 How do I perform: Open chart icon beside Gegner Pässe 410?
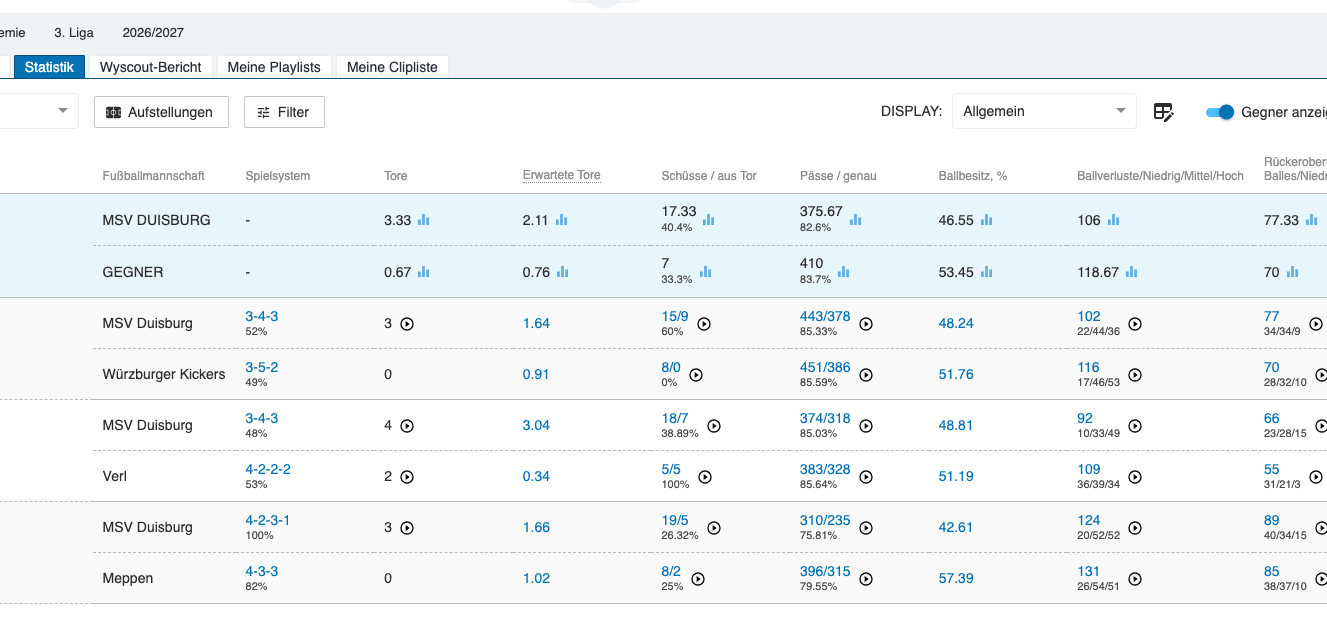843,271
